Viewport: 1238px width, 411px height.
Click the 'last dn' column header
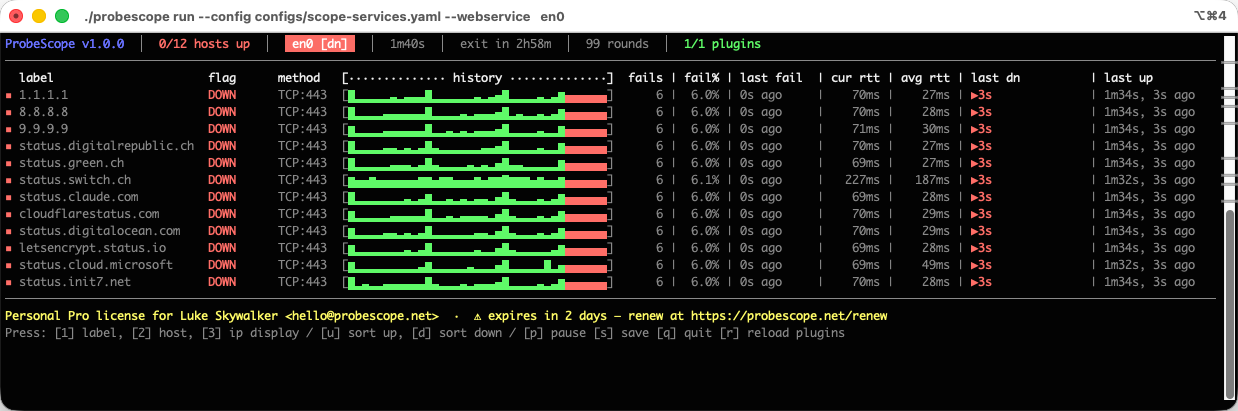(996, 78)
